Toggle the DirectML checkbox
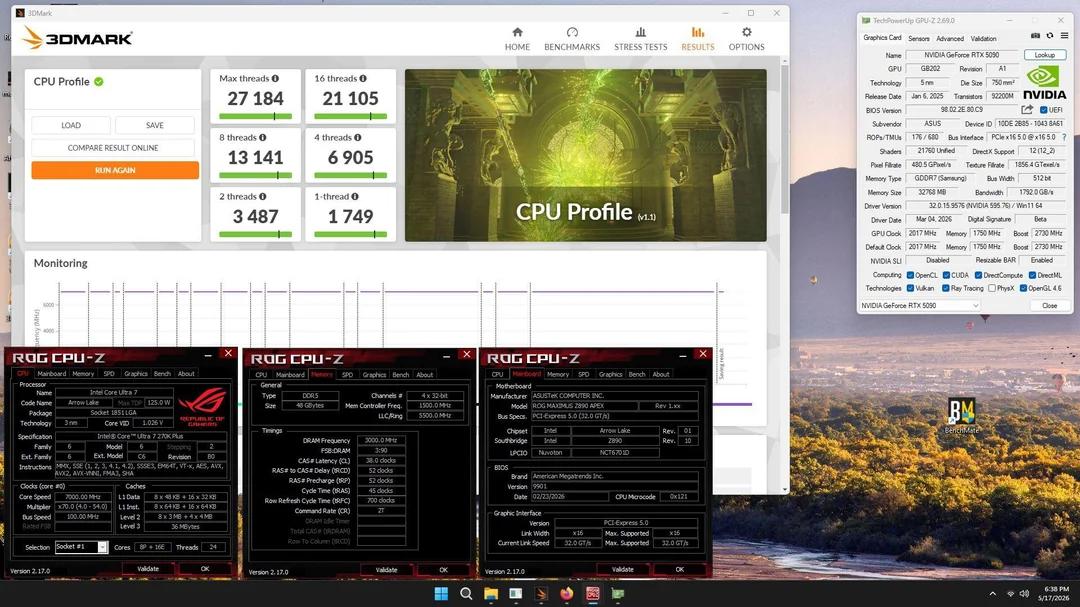The image size is (1080, 607). [x=1032, y=275]
